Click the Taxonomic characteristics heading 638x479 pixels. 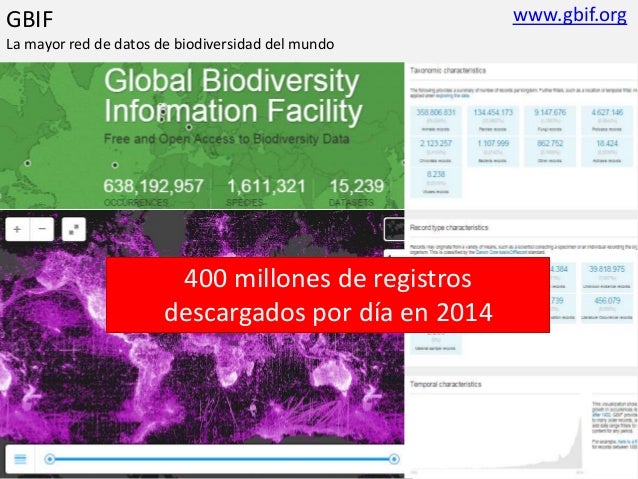pyautogui.click(x=448, y=70)
